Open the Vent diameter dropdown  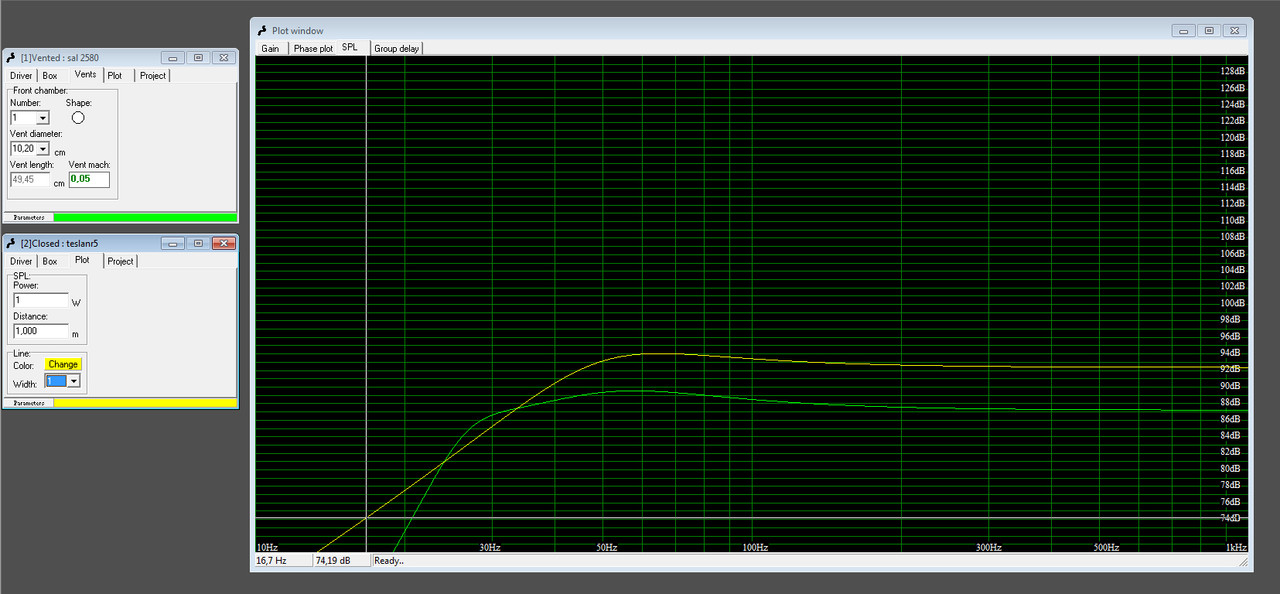(x=43, y=149)
